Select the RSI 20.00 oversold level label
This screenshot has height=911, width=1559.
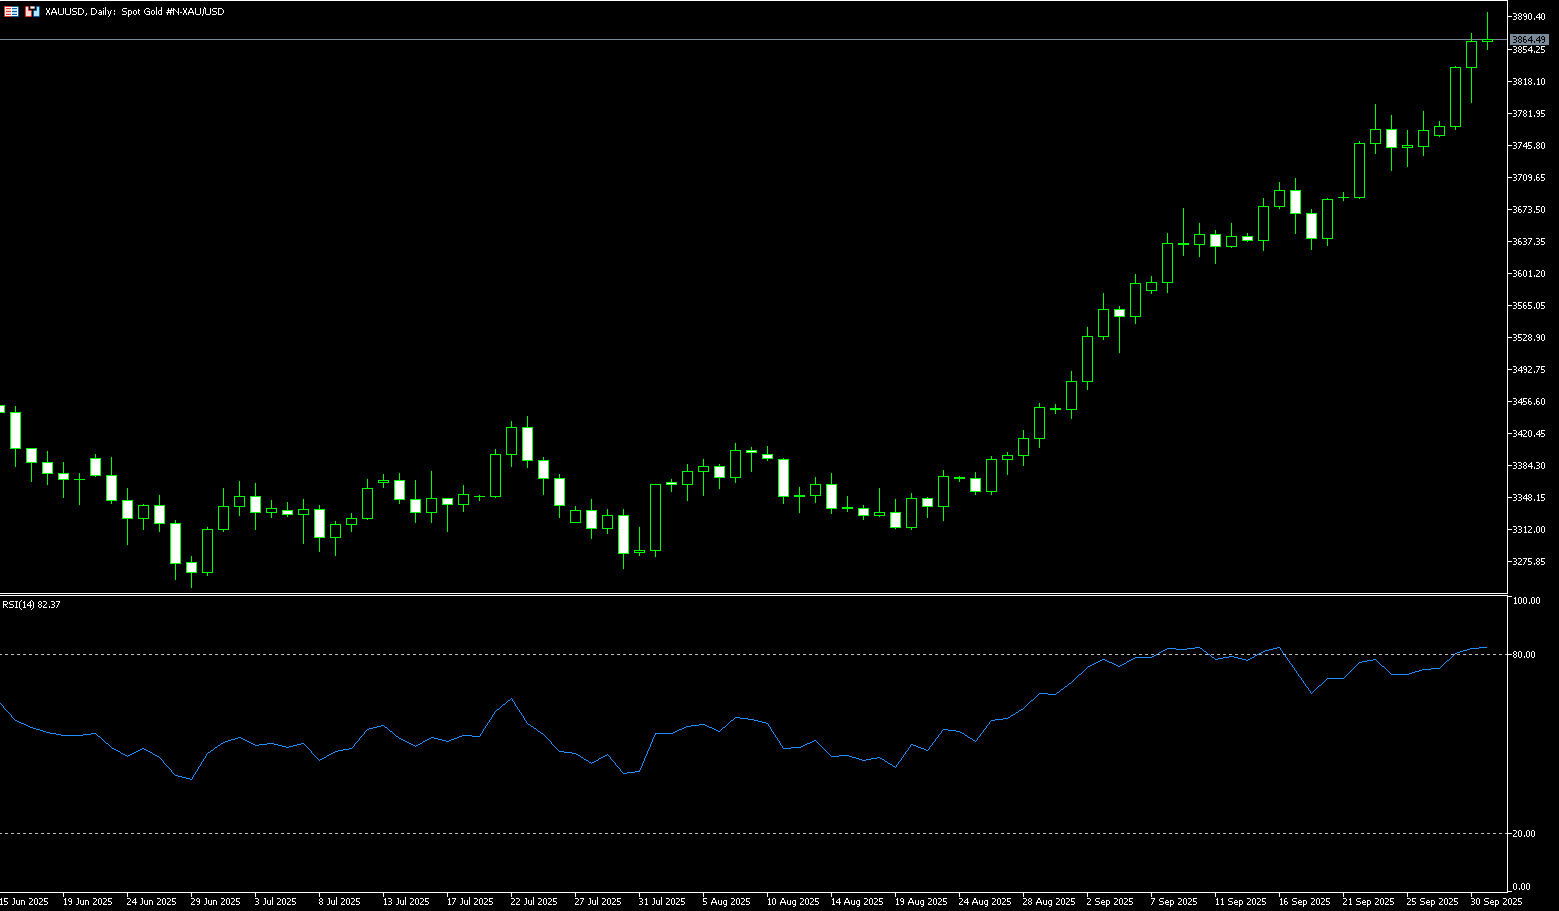click(x=1524, y=834)
